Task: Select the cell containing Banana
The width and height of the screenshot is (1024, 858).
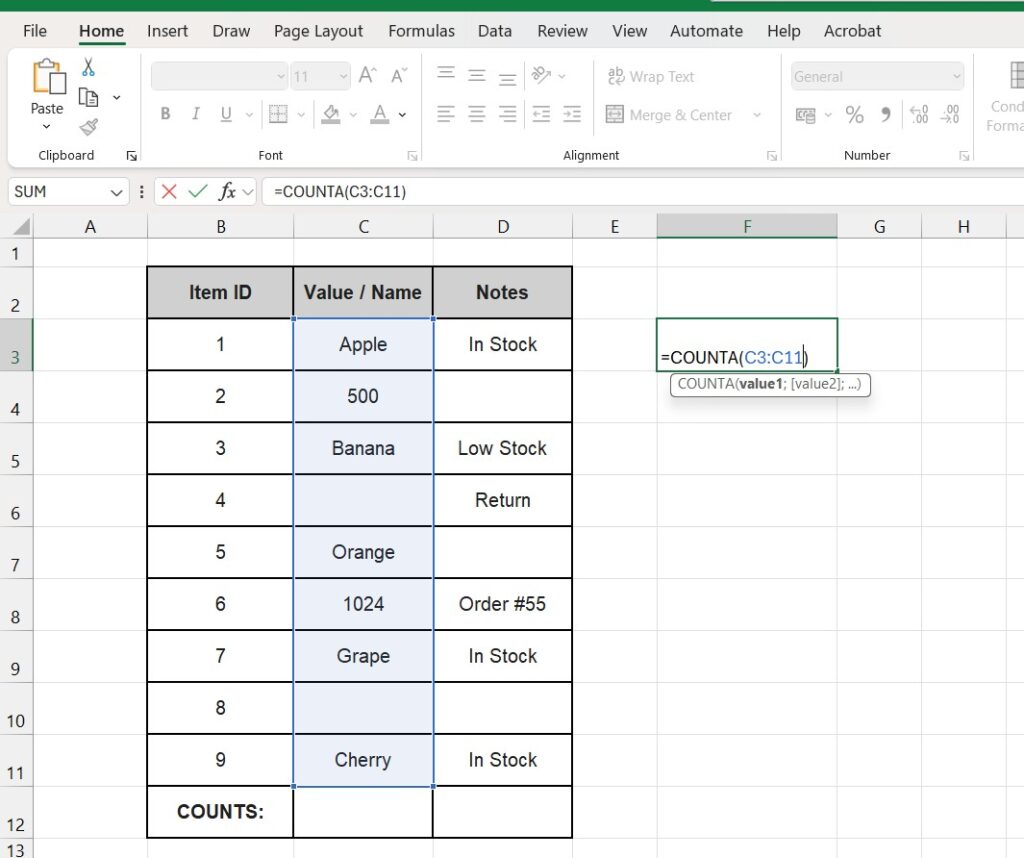Action: point(363,448)
